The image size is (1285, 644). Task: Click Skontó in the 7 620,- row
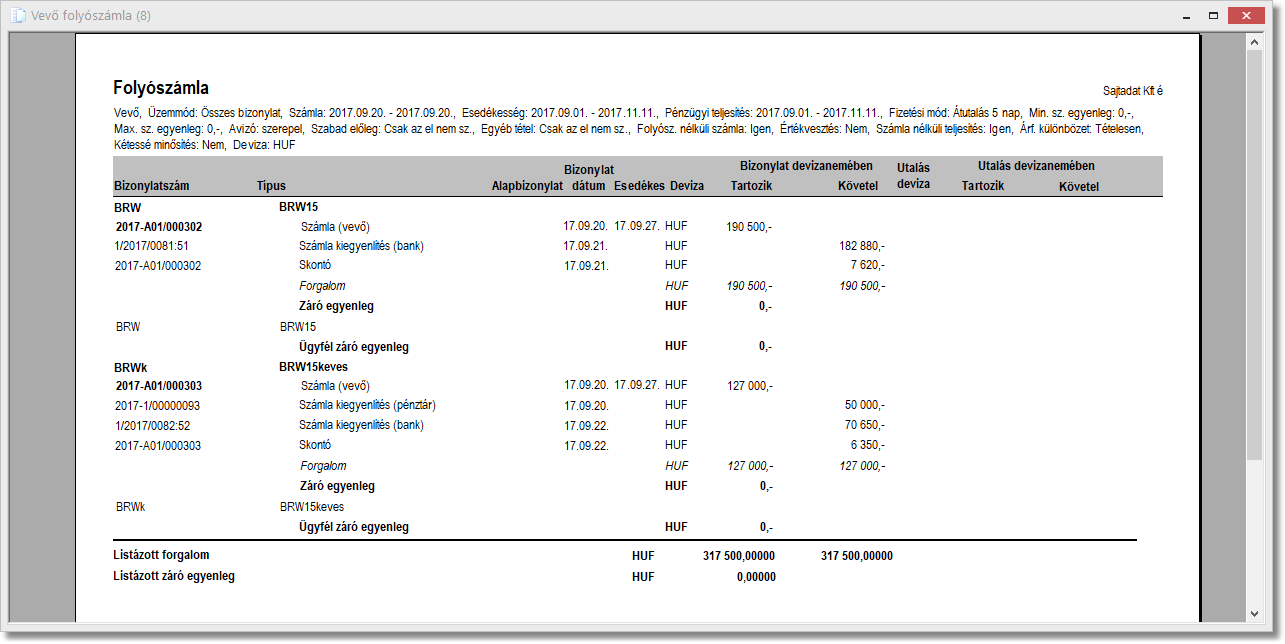pyautogui.click(x=315, y=265)
